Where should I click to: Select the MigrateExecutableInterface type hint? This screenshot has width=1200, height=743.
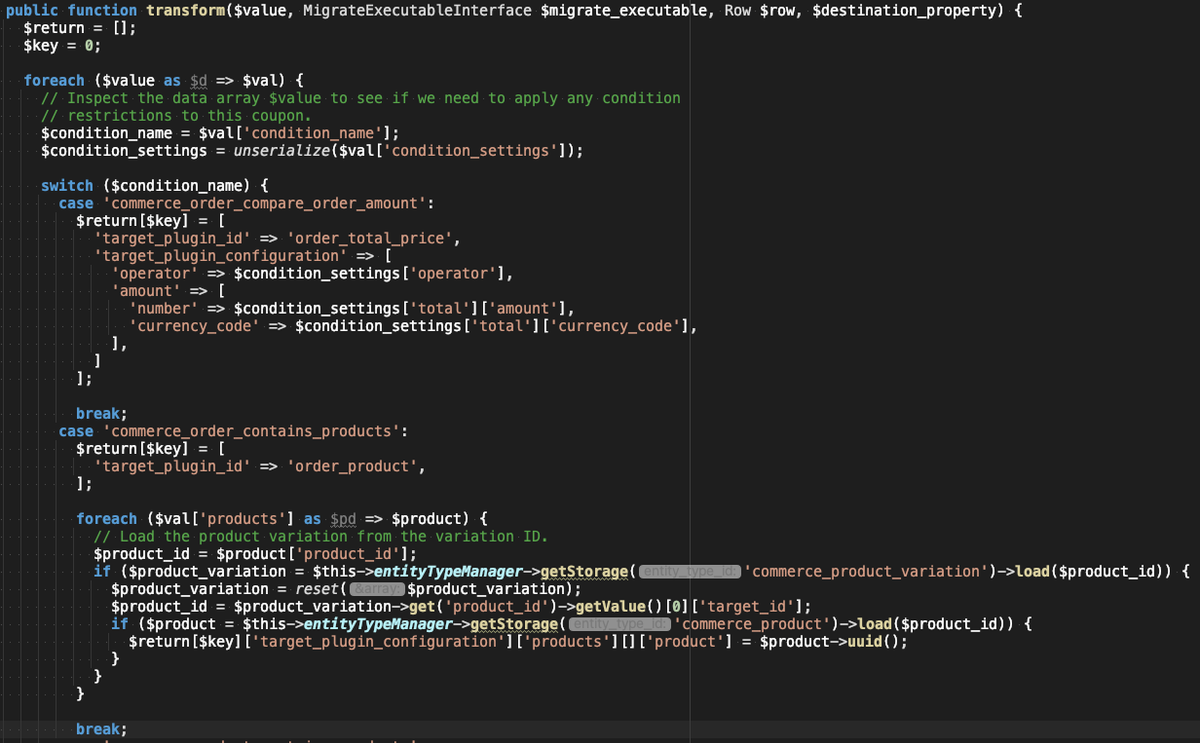pos(417,10)
